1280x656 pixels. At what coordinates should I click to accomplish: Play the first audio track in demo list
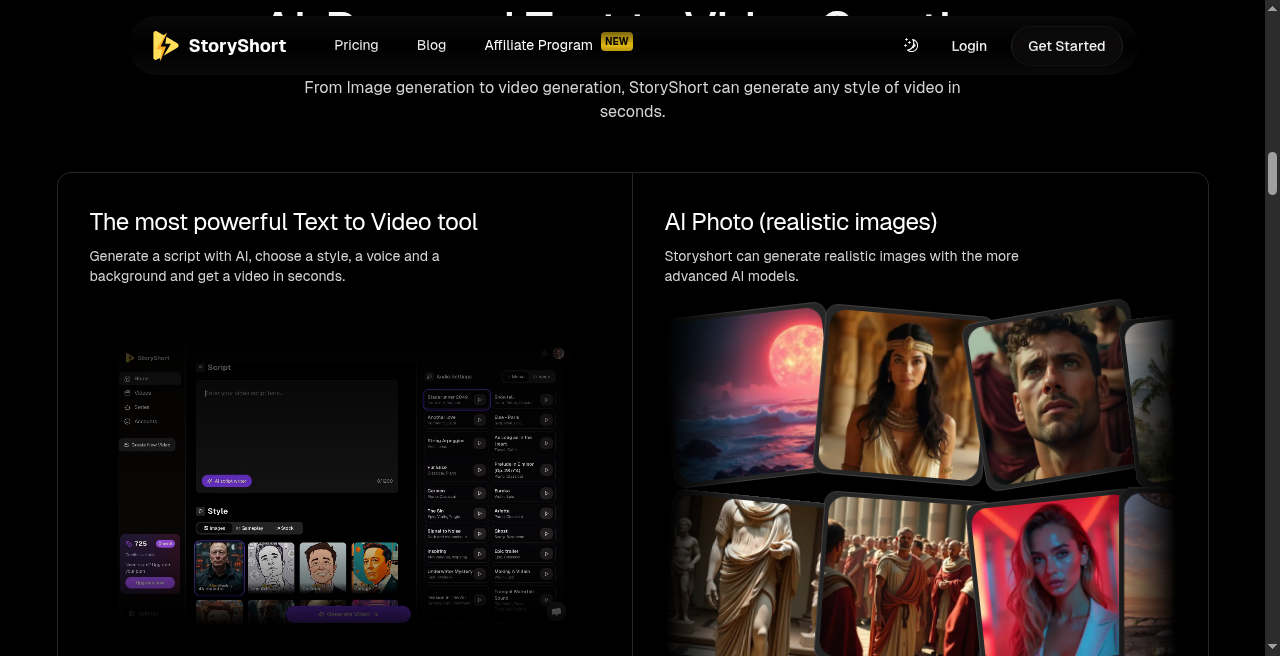[480, 399]
